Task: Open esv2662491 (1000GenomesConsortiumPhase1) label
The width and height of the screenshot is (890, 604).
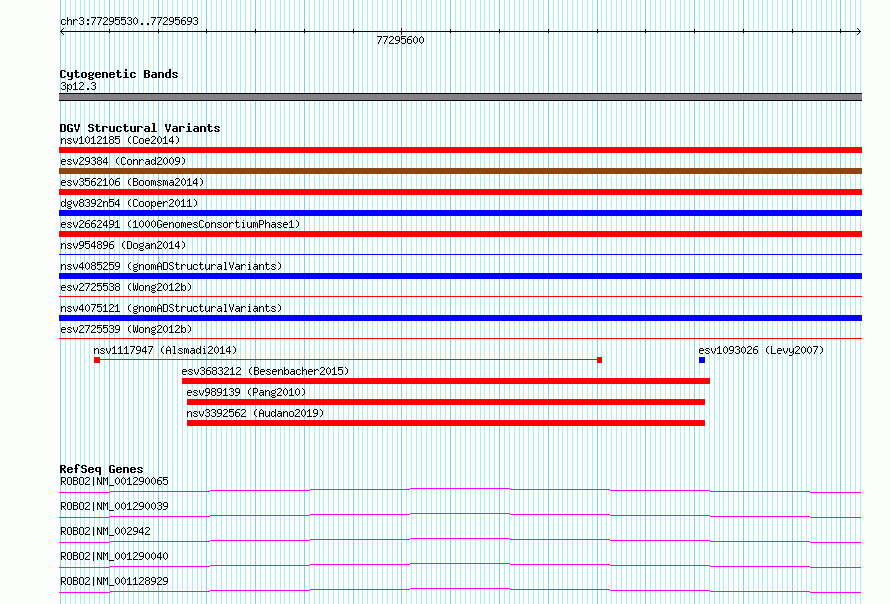Action: click(x=180, y=224)
